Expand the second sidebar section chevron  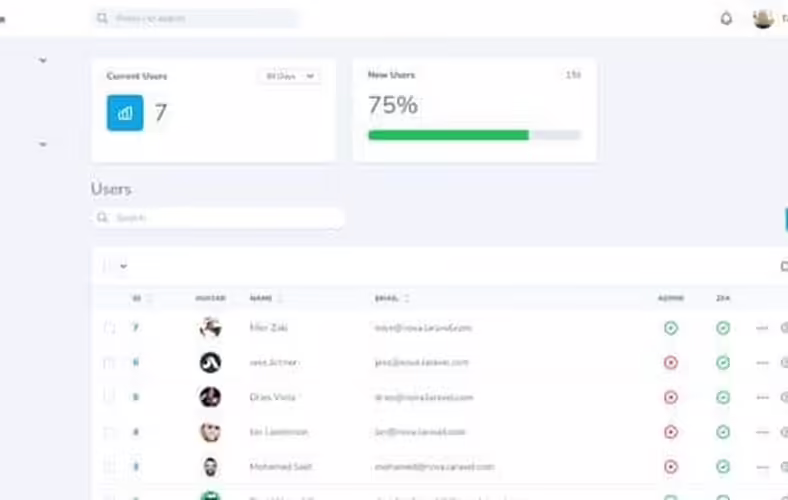click(43, 144)
